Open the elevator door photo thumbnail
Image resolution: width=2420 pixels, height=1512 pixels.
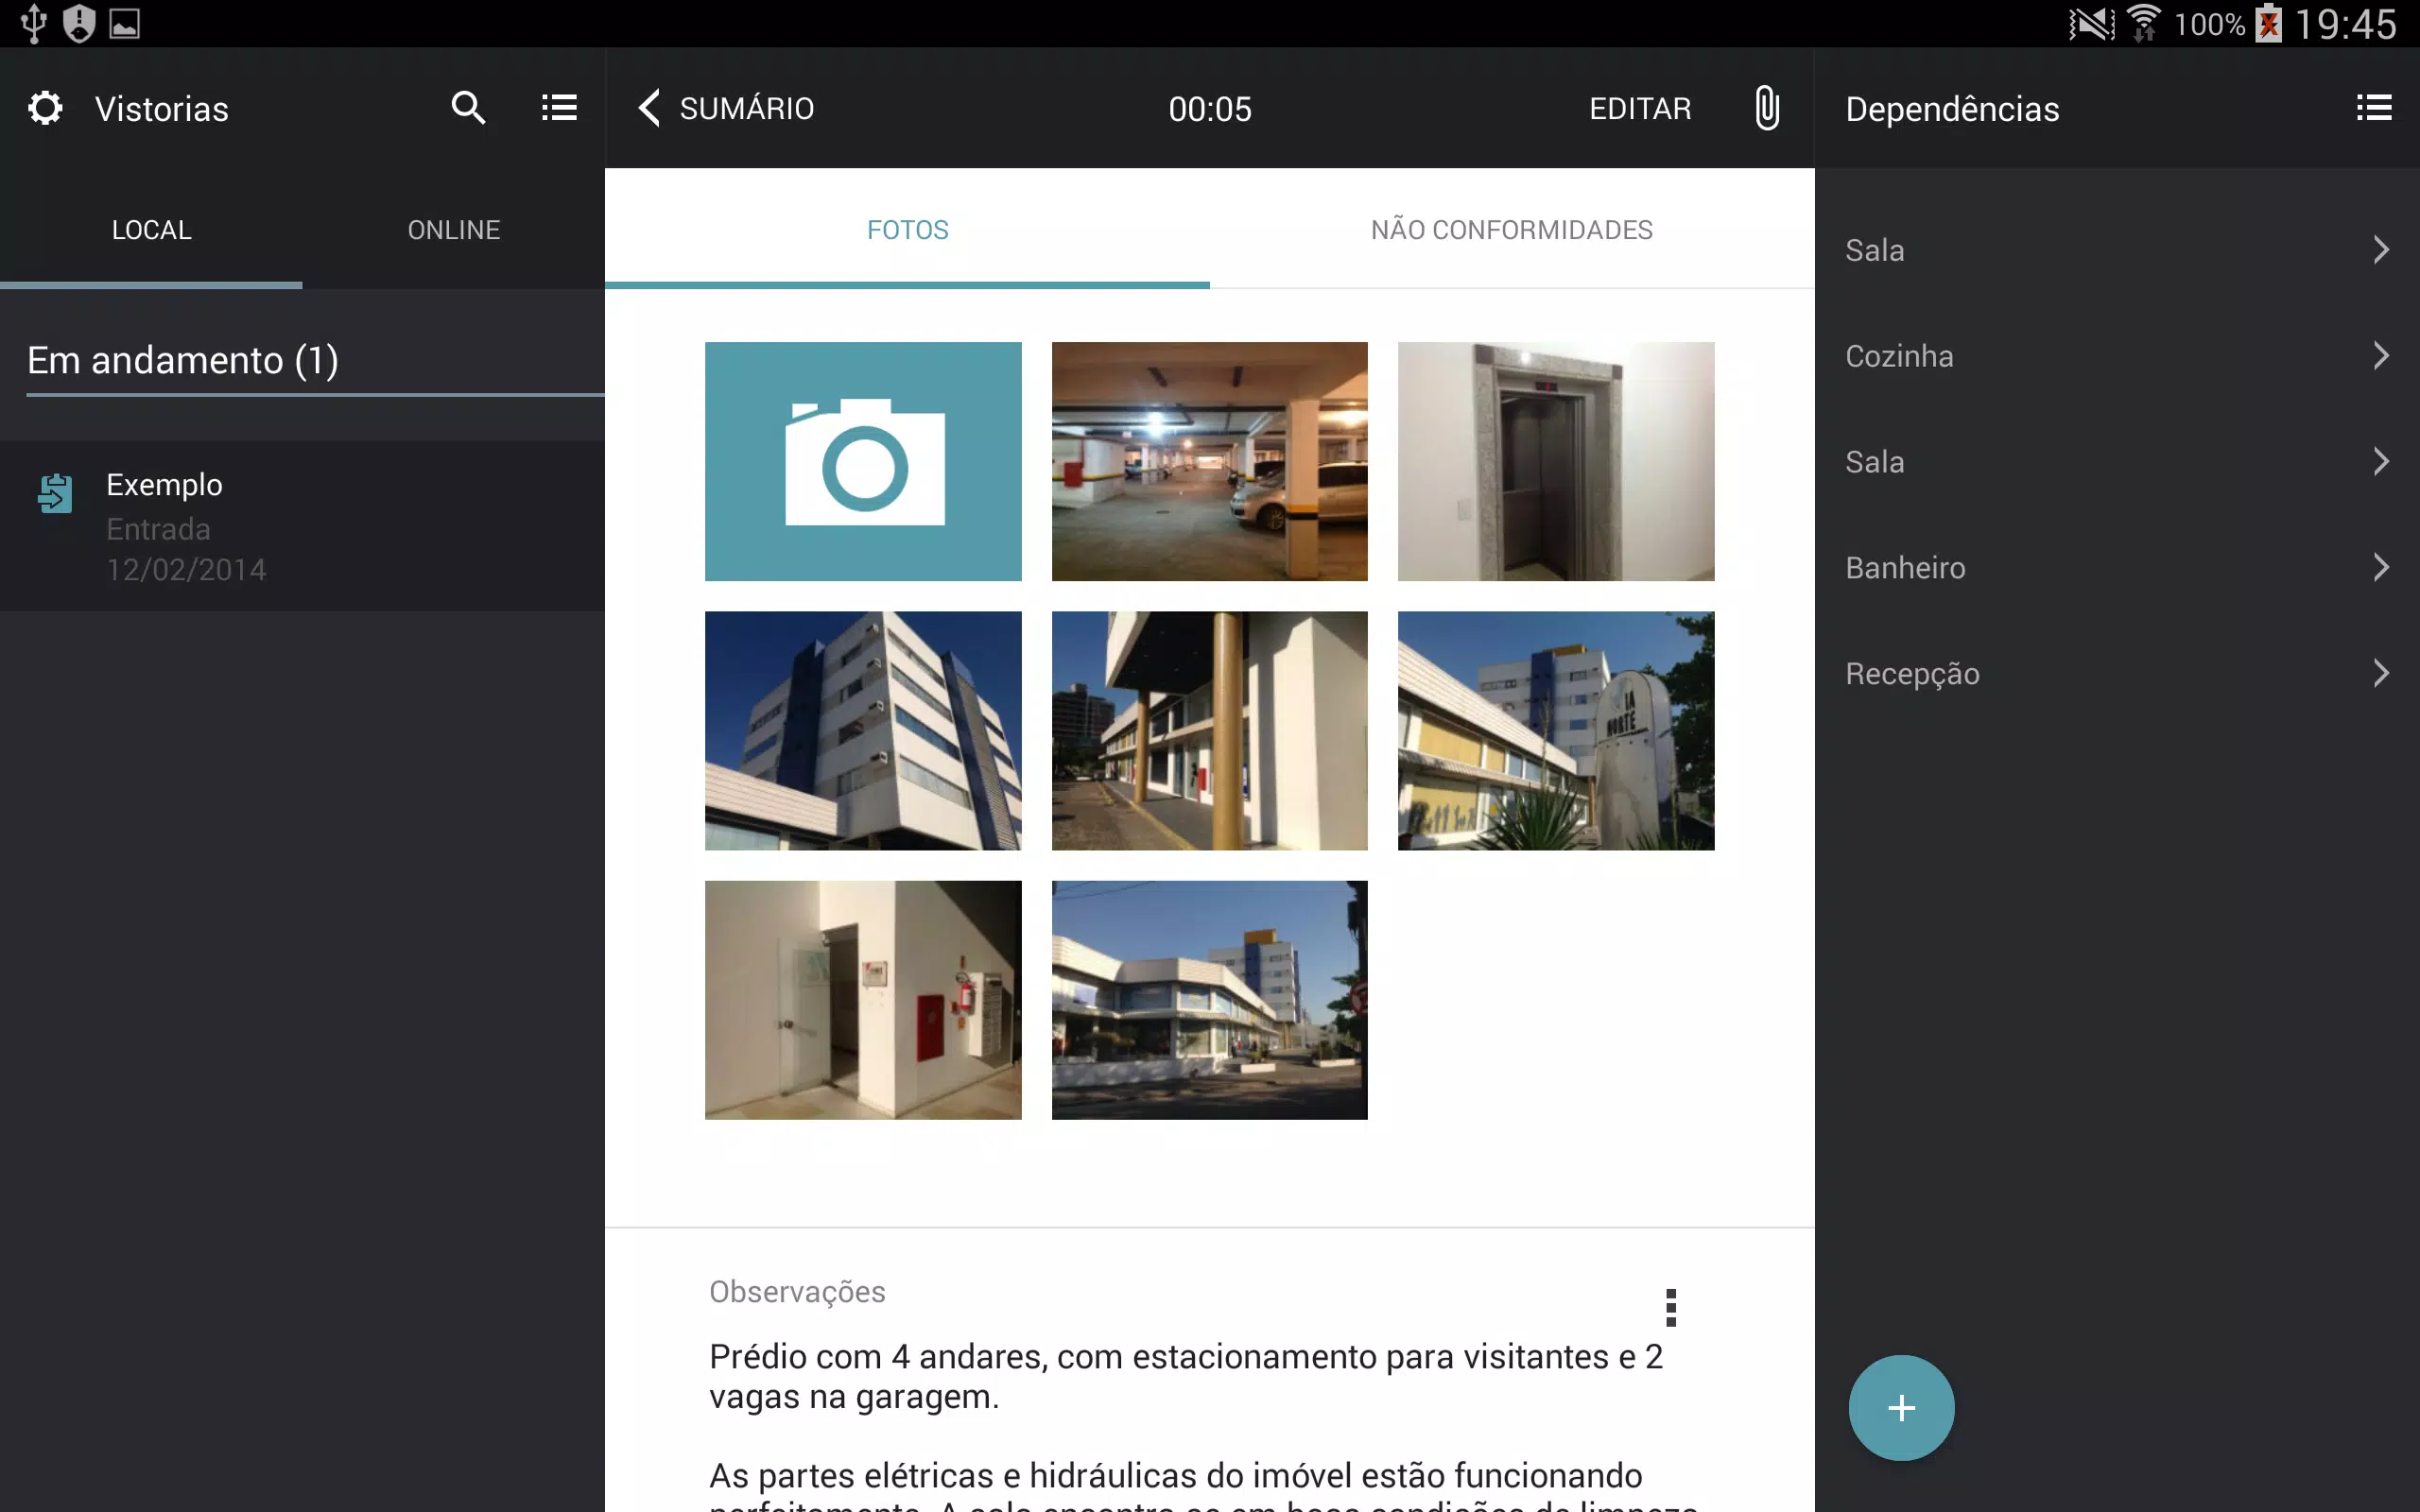pyautogui.click(x=1556, y=461)
